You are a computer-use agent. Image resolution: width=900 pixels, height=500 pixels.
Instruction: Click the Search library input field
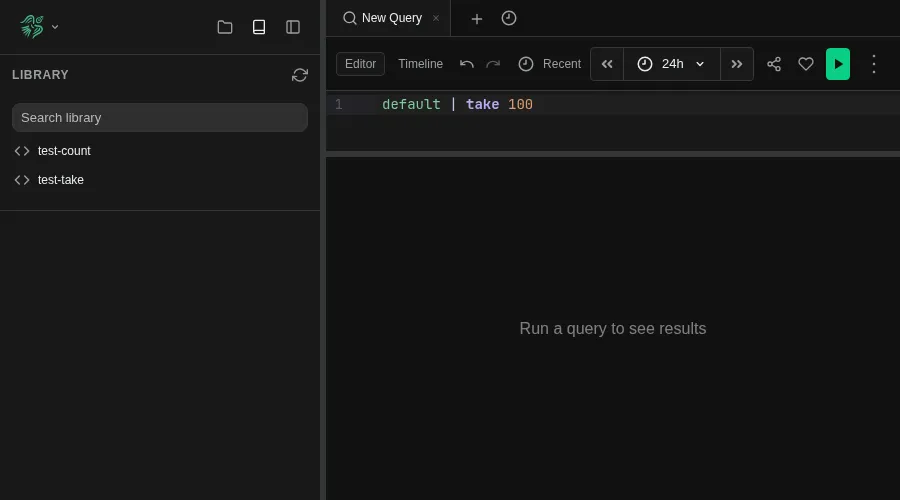pos(160,117)
